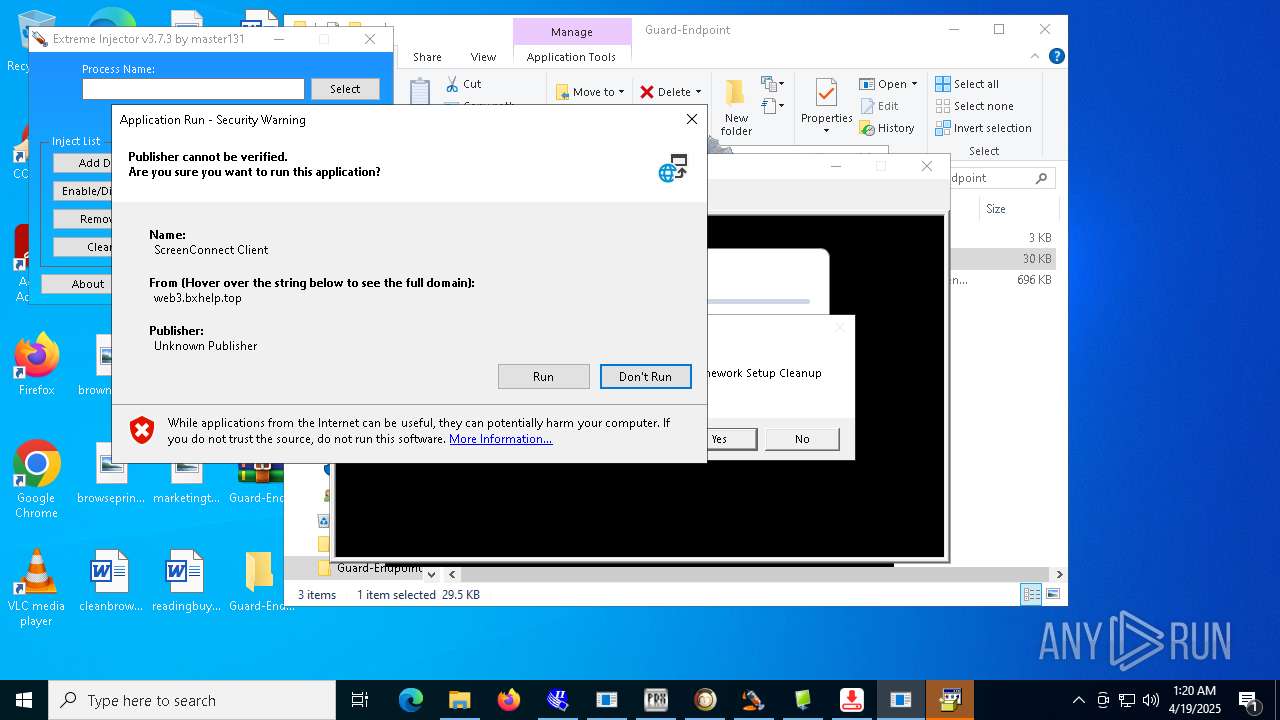The image size is (1280, 720).
Task: Switch to Details view icon in status bar
Action: tap(1031, 594)
